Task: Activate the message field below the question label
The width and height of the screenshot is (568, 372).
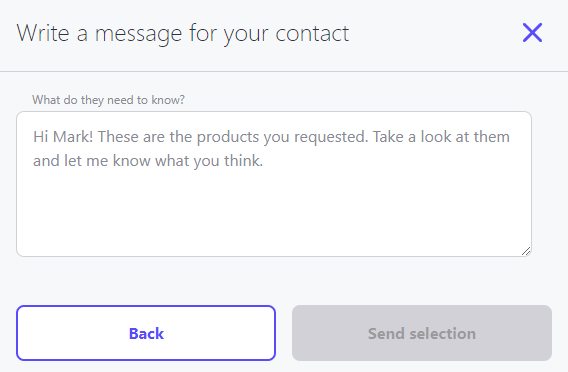Action: pyautogui.click(x=274, y=184)
